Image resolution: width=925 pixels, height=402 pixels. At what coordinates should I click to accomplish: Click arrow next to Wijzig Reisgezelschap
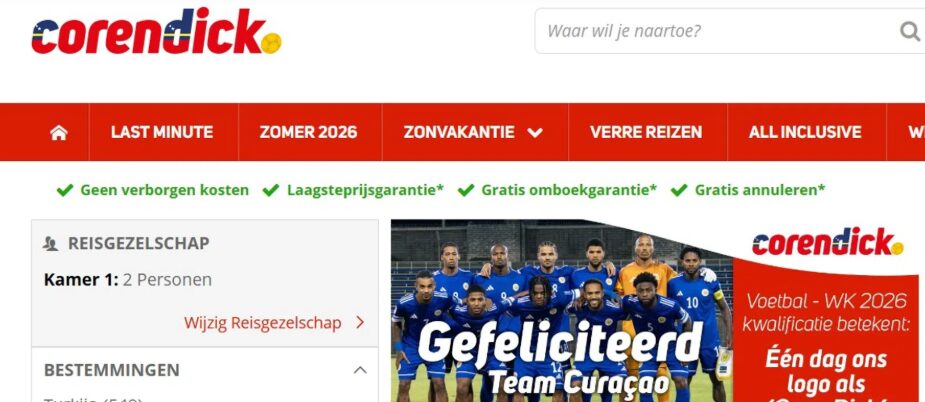[x=360, y=323]
